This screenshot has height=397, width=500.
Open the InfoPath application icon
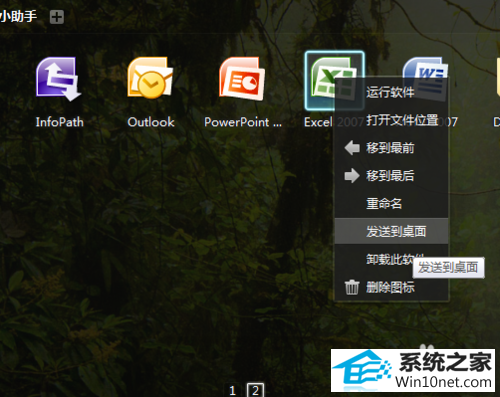(x=58, y=79)
